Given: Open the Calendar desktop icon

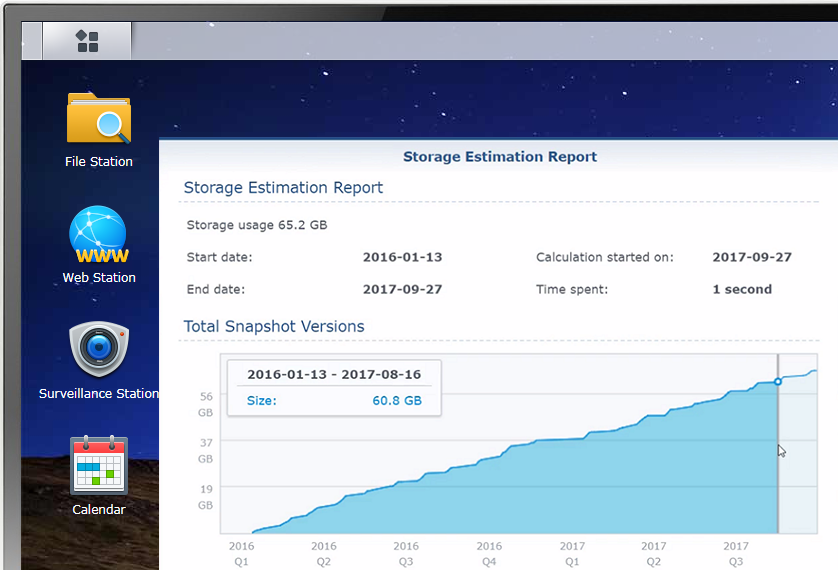Looking at the screenshot, I should [98, 465].
